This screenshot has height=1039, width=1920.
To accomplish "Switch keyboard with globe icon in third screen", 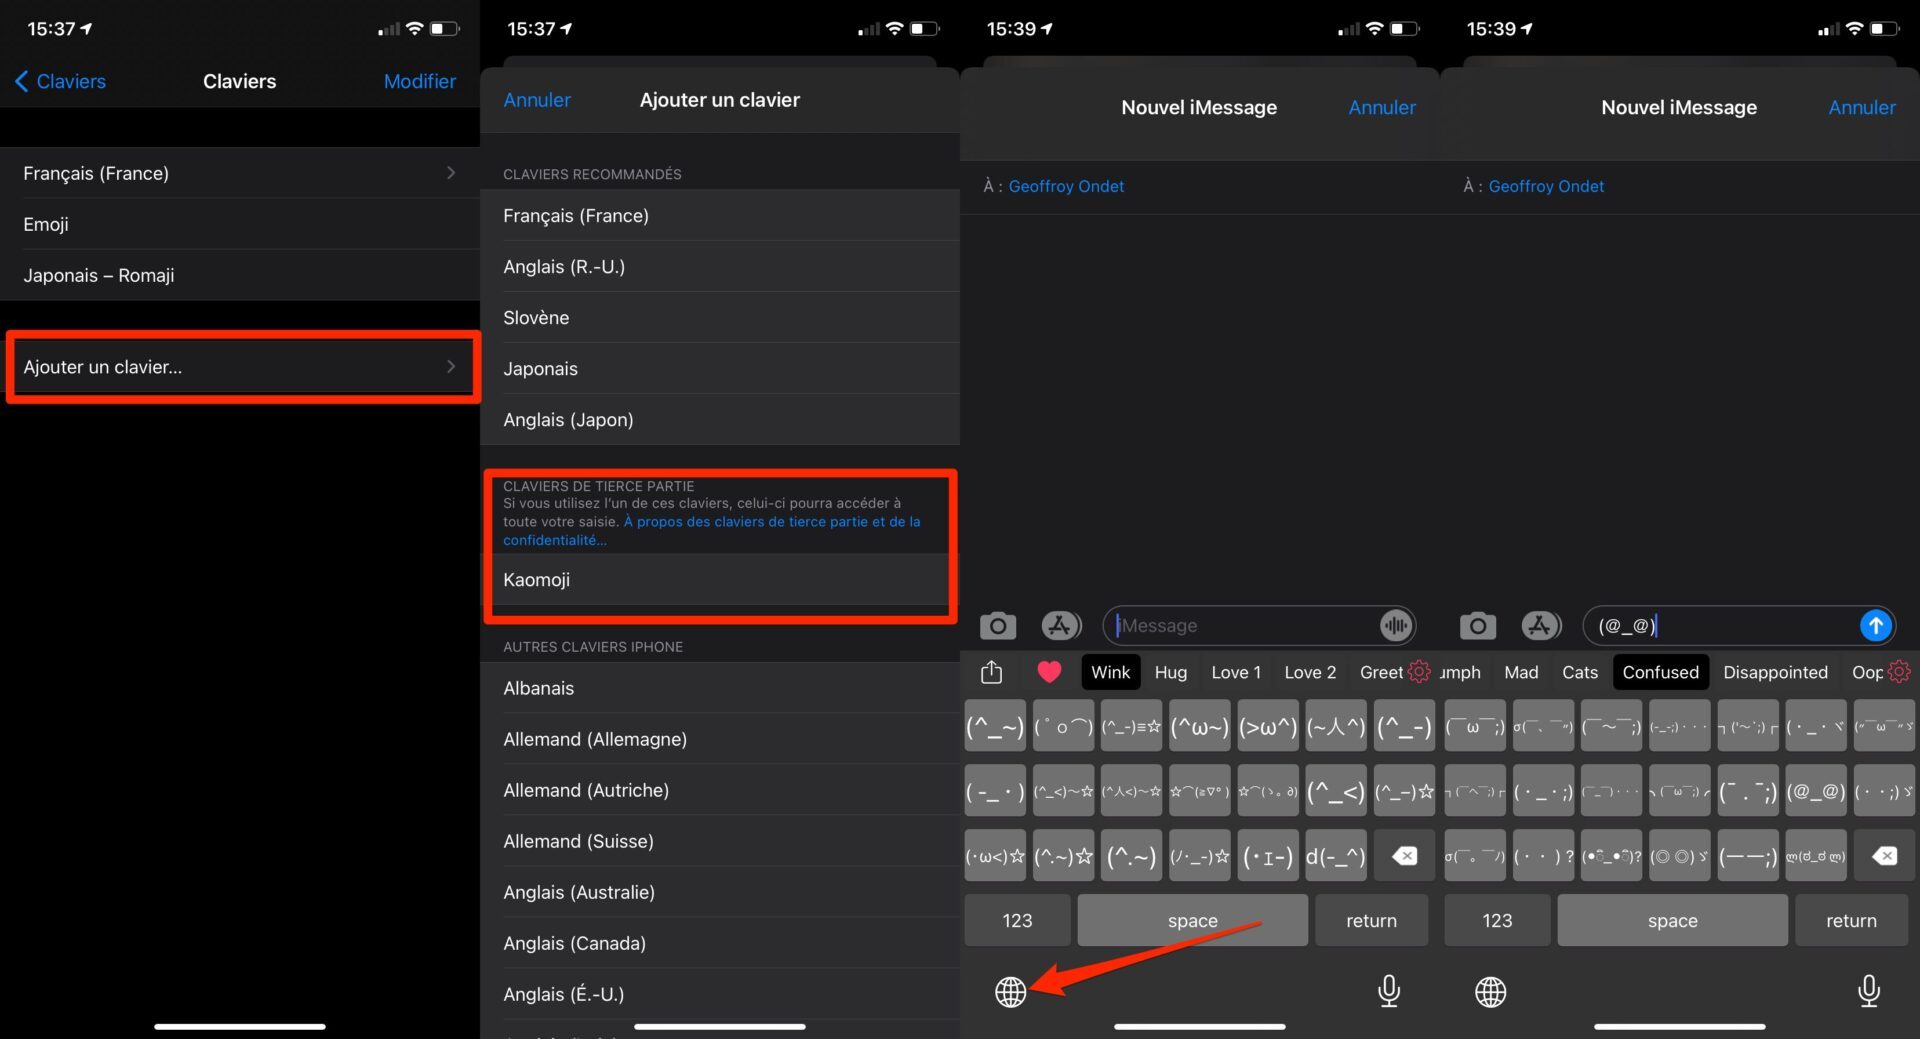I will click(x=1011, y=992).
